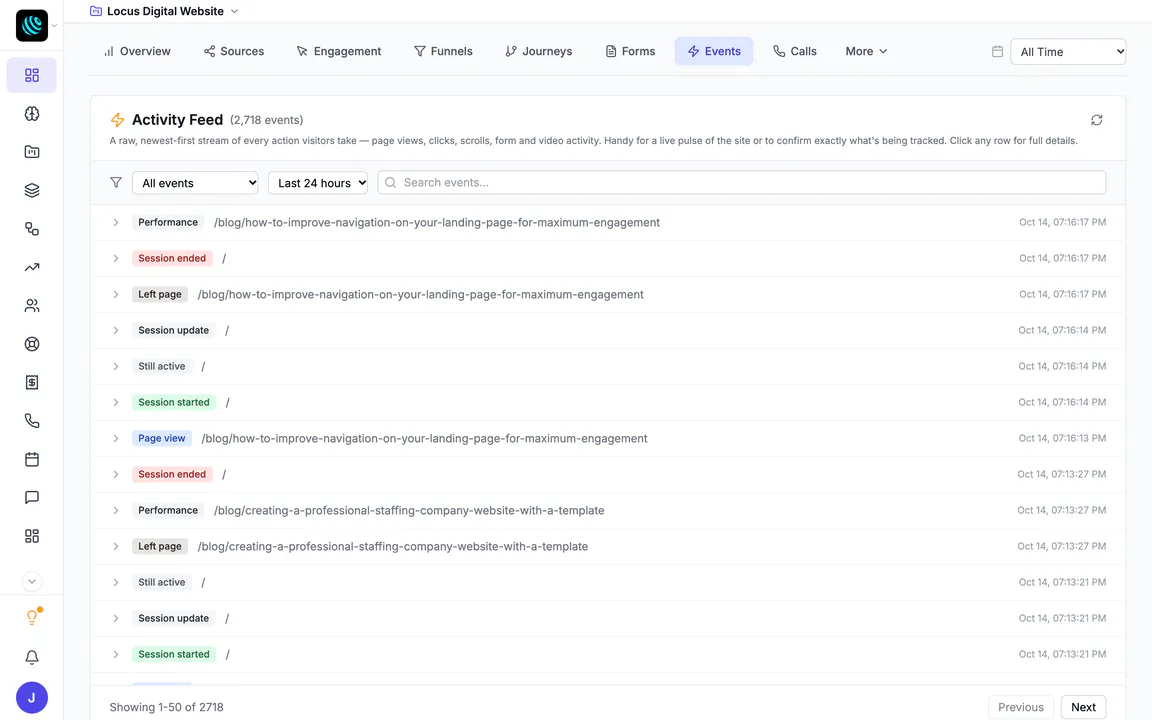Click the Locus app logo
Image resolution: width=1152 pixels, height=720 pixels.
(x=32, y=26)
